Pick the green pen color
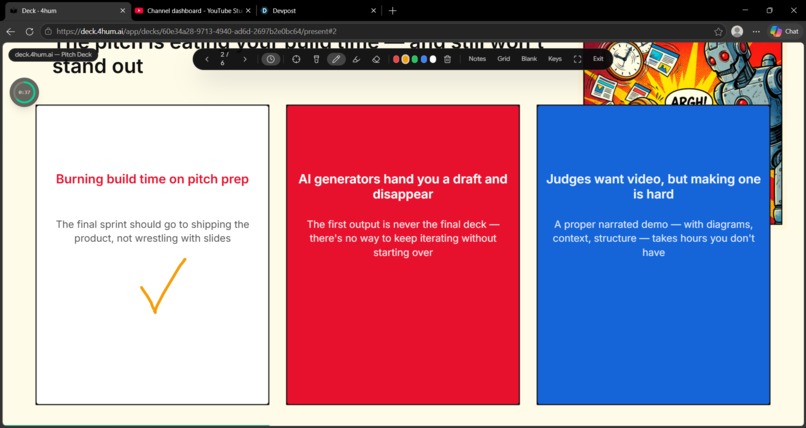Image resolution: width=806 pixels, height=428 pixels. (414, 59)
